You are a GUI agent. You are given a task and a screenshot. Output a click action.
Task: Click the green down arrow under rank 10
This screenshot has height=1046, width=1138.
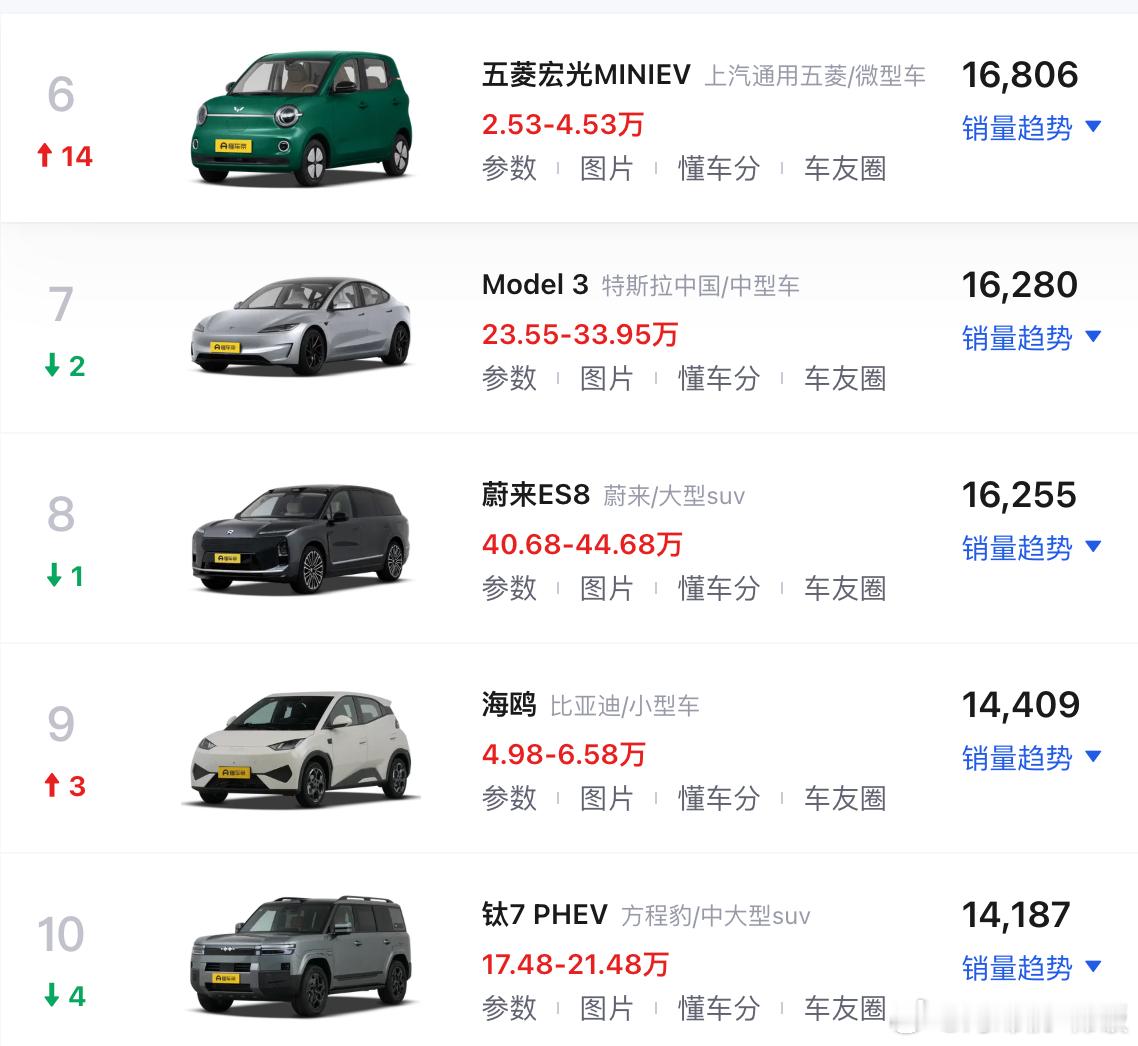52,994
